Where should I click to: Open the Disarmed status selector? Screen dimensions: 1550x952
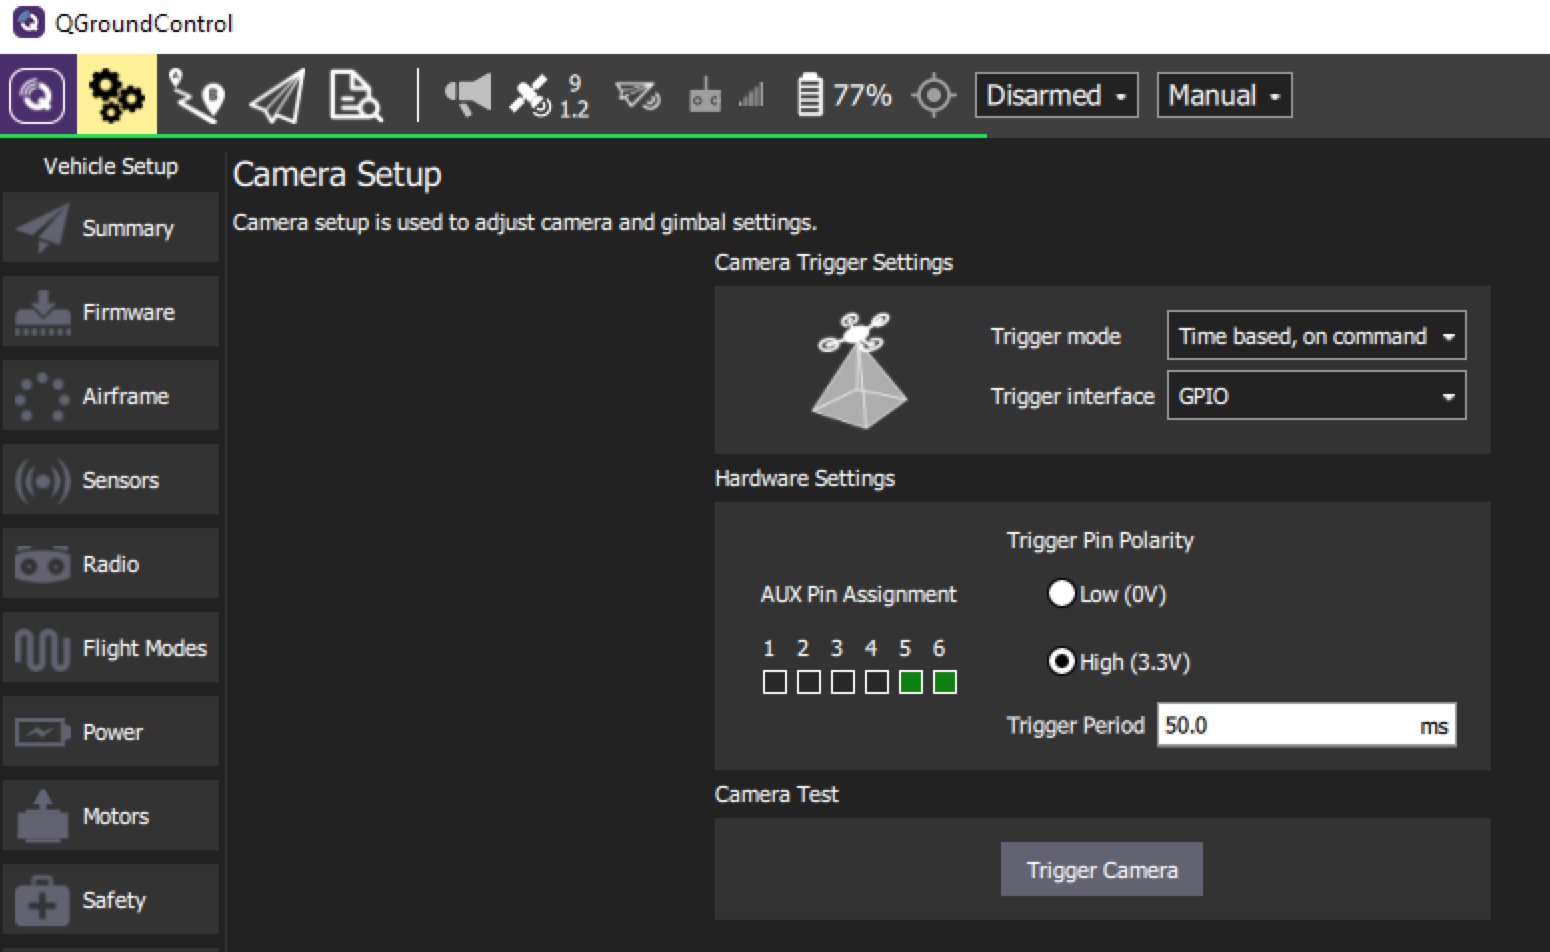(x=1056, y=94)
